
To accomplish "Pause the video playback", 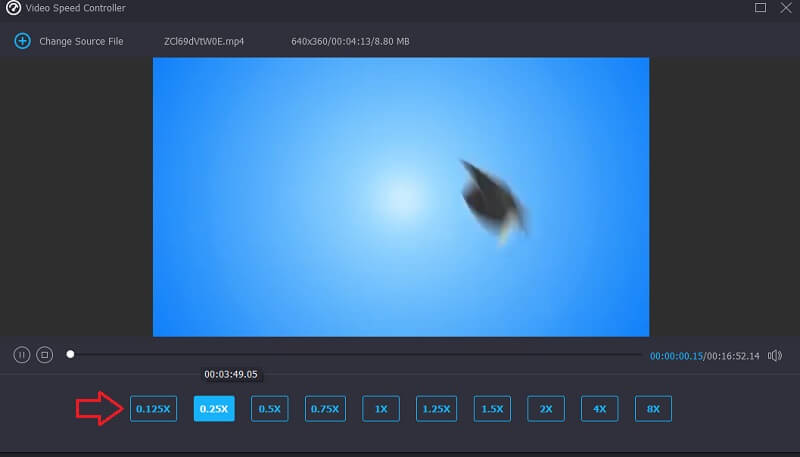I will point(22,355).
